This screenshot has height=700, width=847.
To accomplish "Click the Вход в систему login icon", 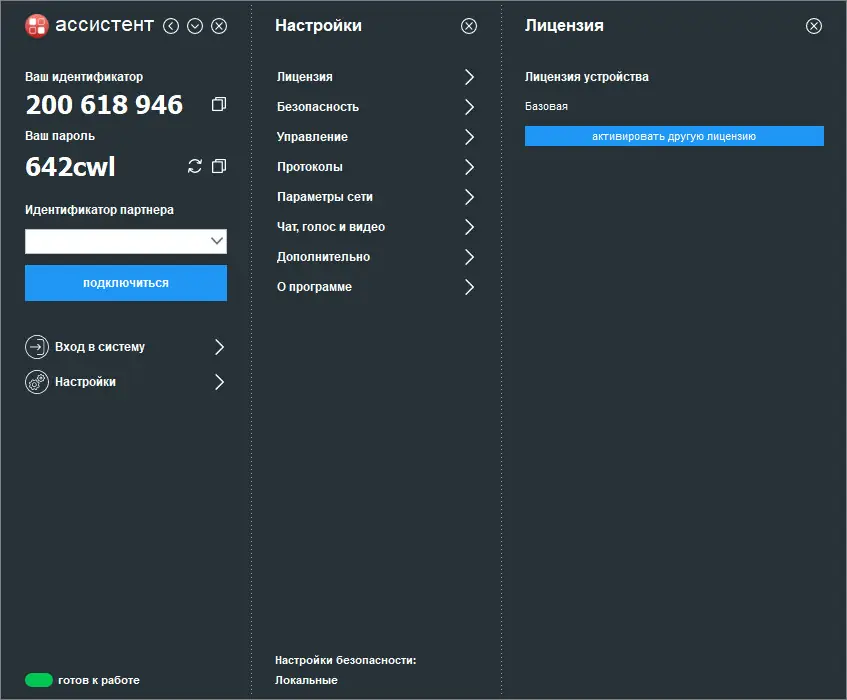I will (x=37, y=347).
